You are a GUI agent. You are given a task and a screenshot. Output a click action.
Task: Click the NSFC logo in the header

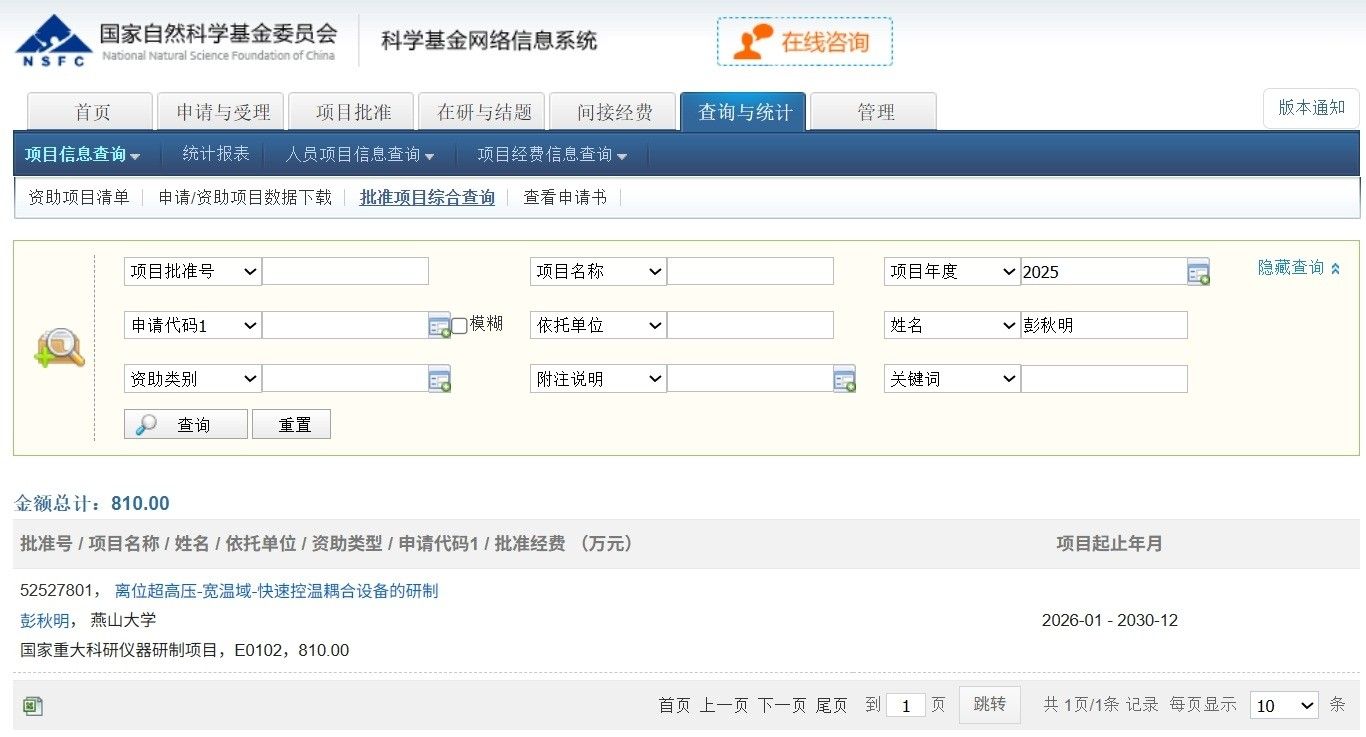[x=54, y=41]
